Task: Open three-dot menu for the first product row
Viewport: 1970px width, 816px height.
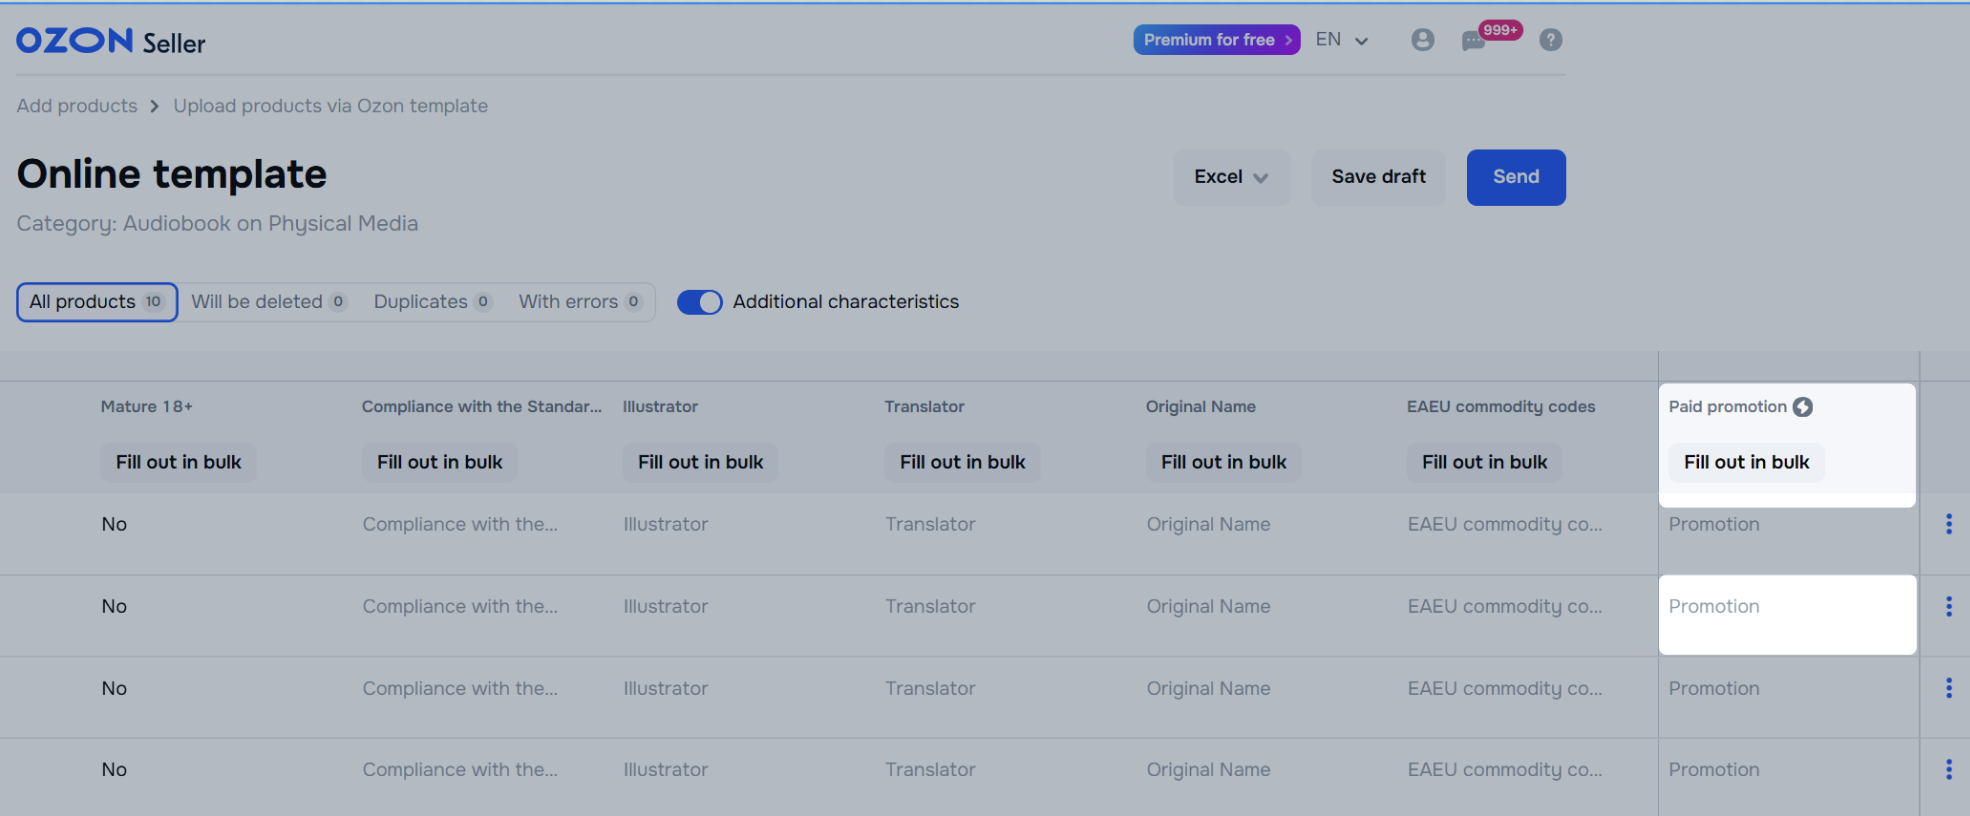Action: pos(1948,524)
